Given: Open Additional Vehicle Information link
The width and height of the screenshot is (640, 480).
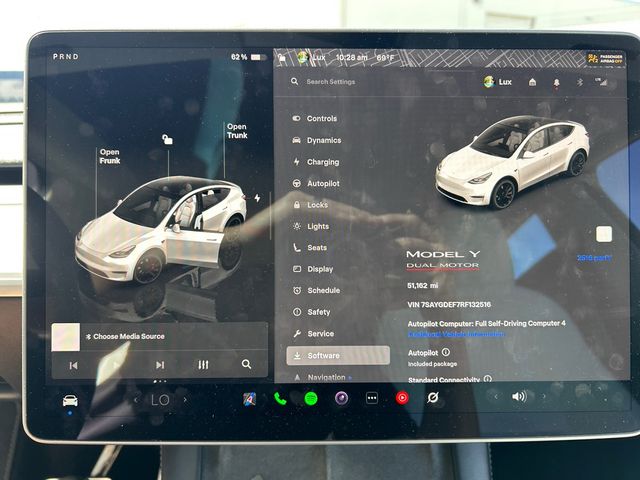Looking at the screenshot, I should click(456, 334).
